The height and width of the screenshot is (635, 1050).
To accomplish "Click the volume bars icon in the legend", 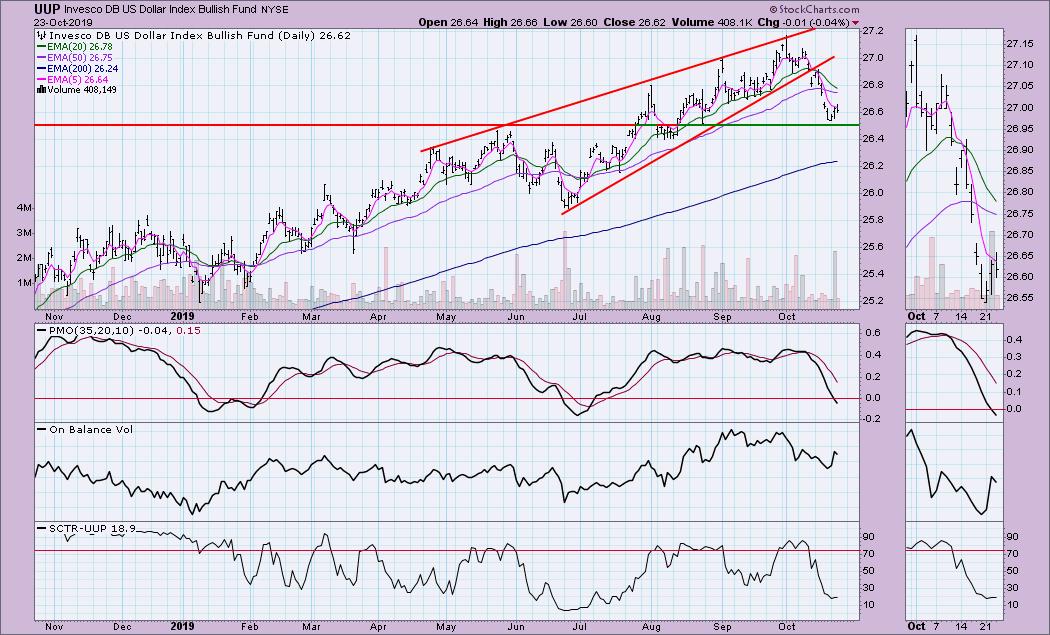I will click(42, 89).
